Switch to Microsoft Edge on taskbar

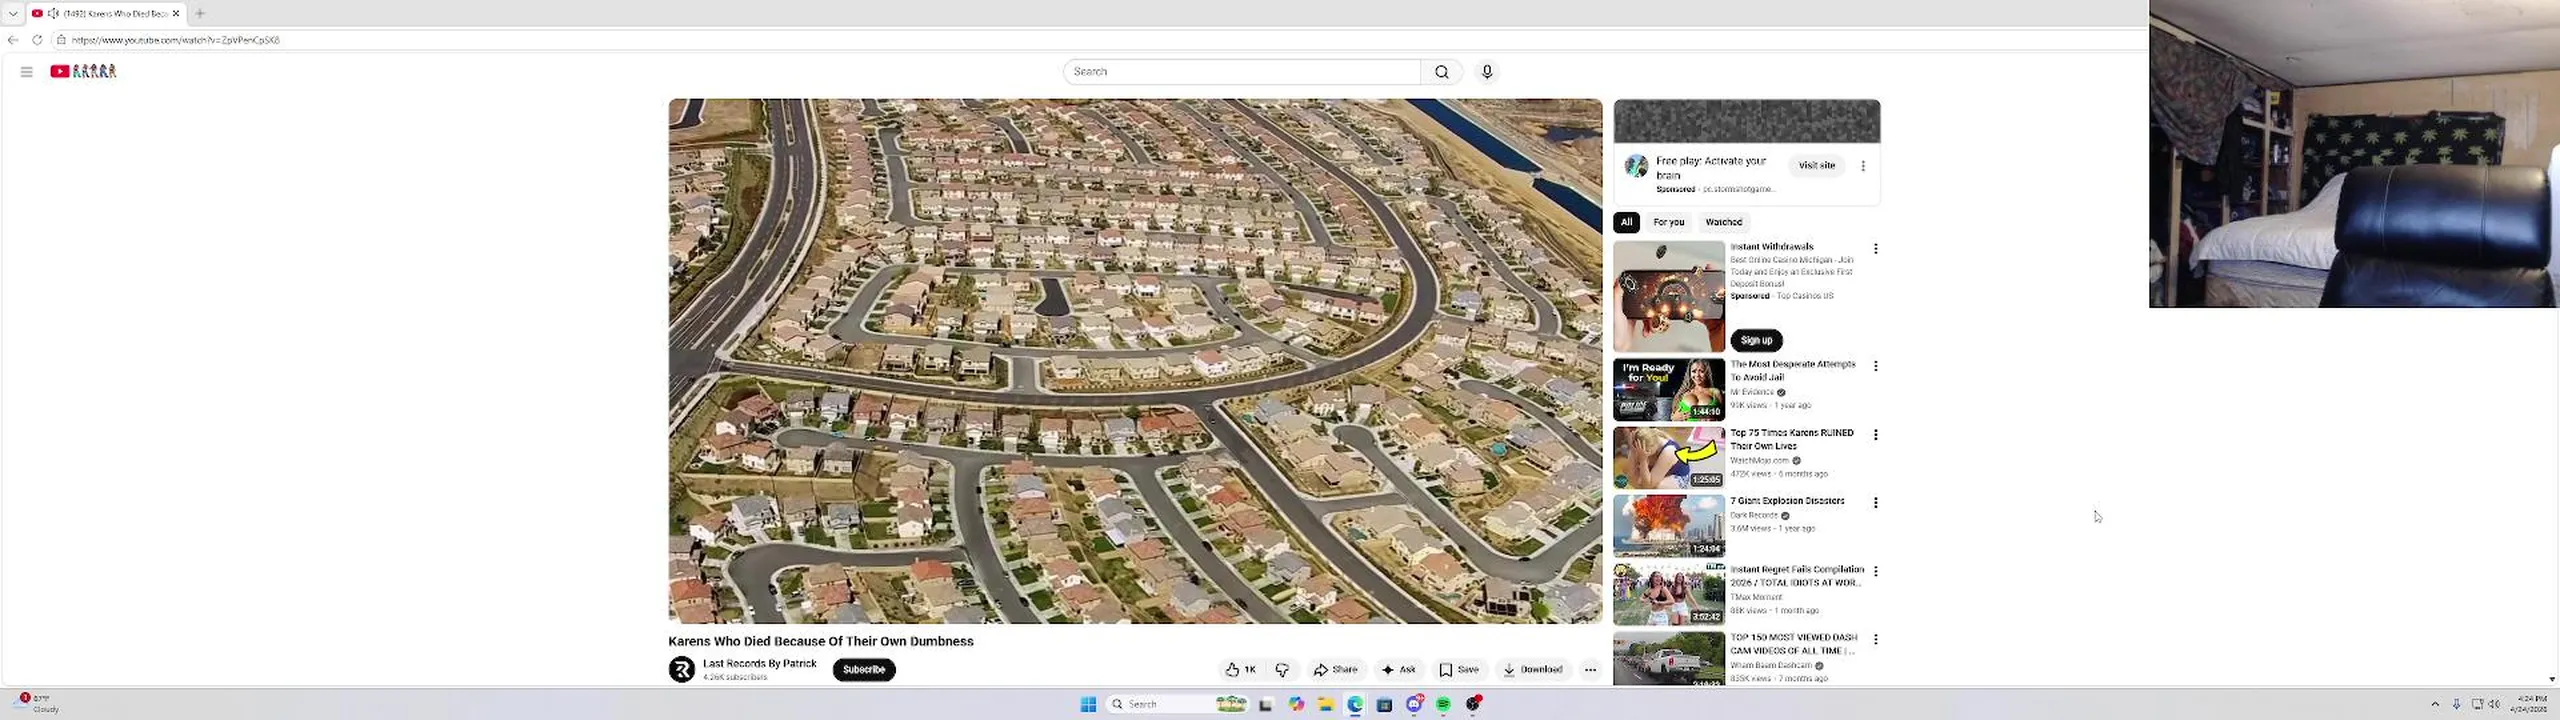click(1355, 704)
